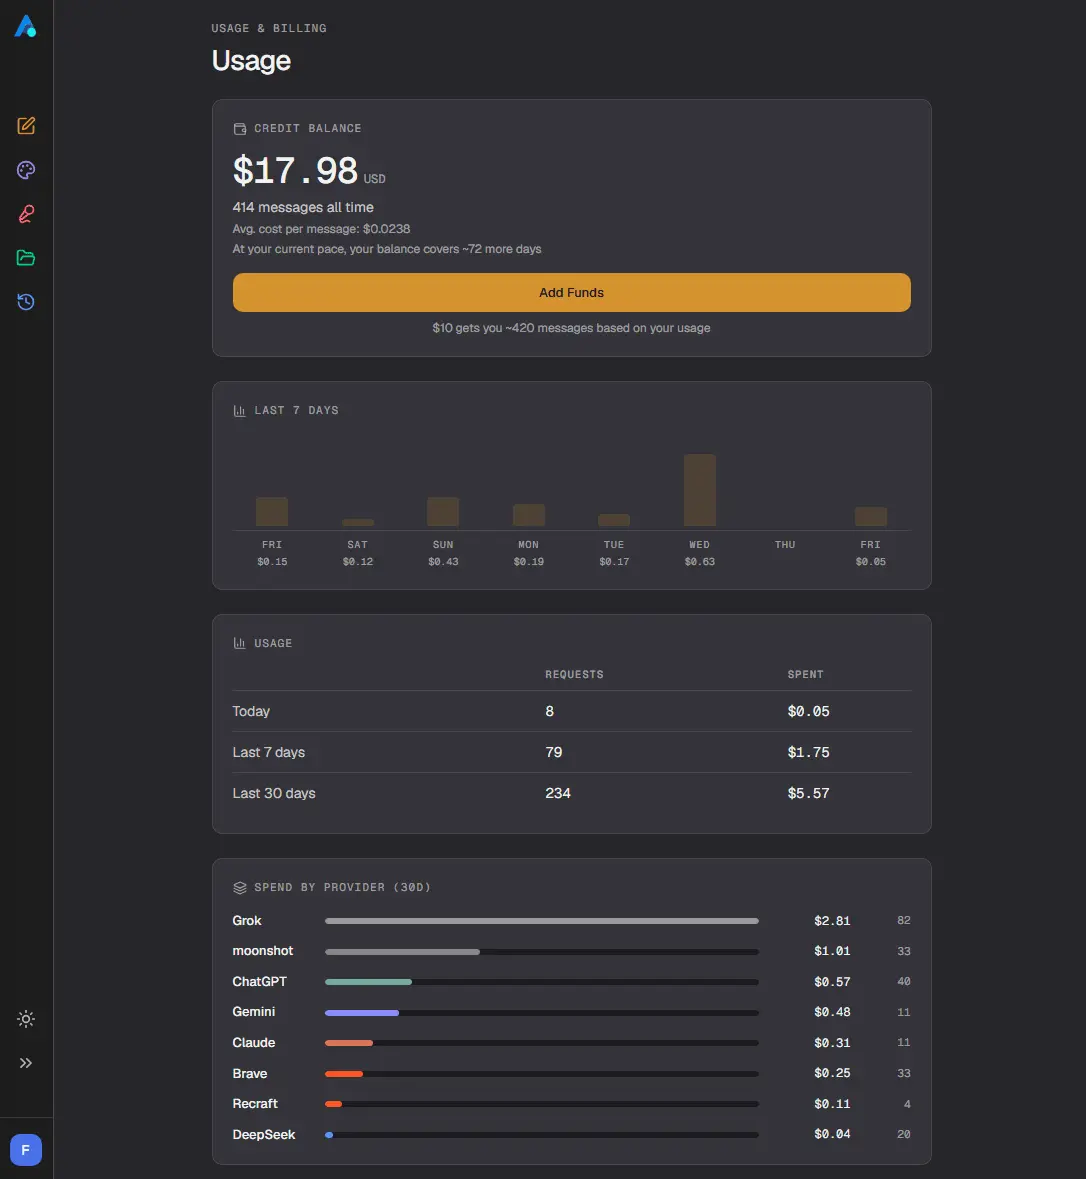
Task: Click the $5.57 spent value
Action: click(x=808, y=793)
